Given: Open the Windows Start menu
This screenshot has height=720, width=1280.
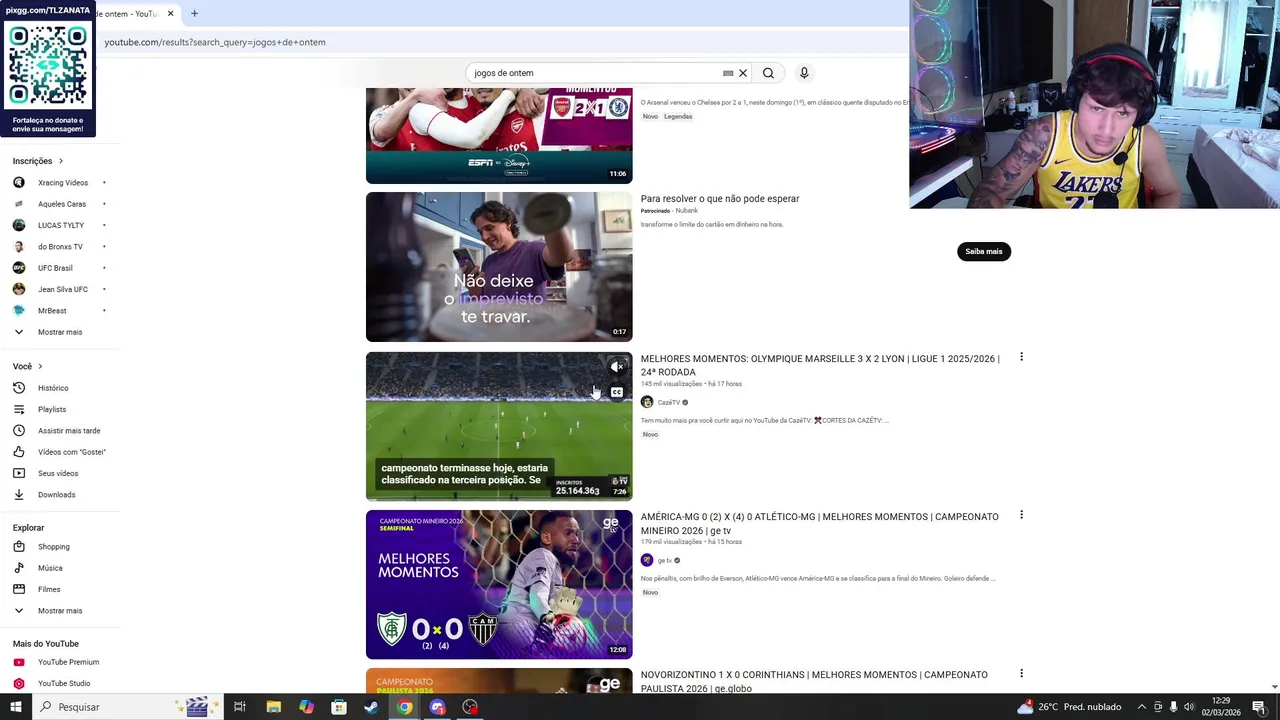Looking at the screenshot, I should tap(15, 707).
